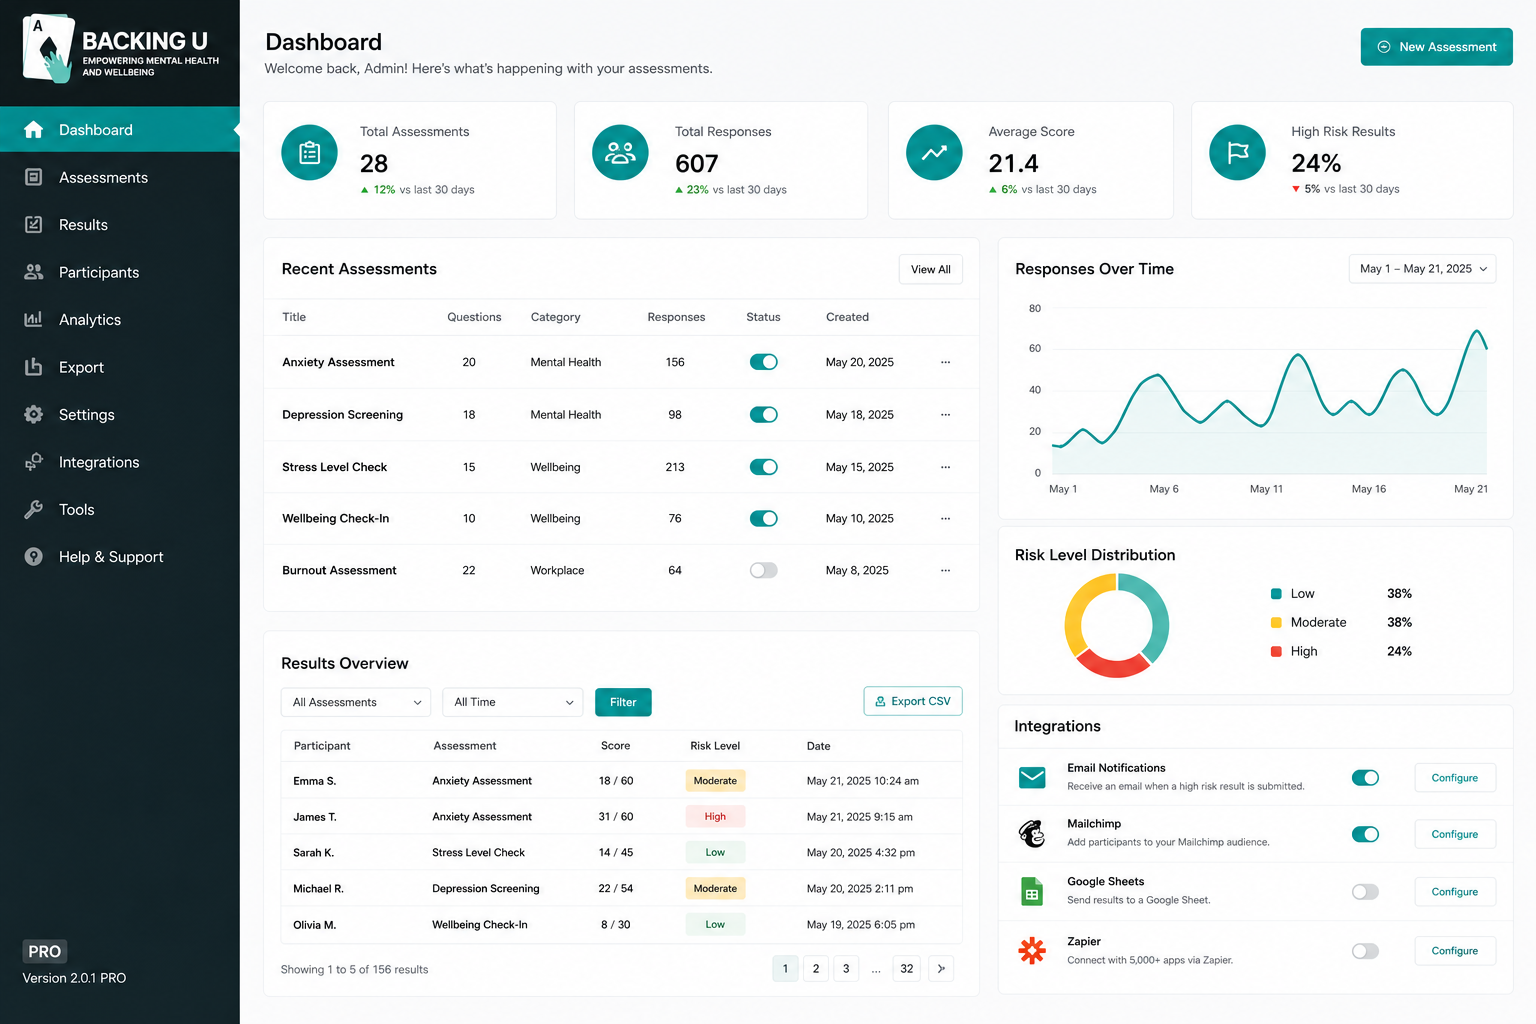This screenshot has height=1024, width=1536.
Task: Click the Email Notifications envelope icon
Action: (x=1032, y=777)
